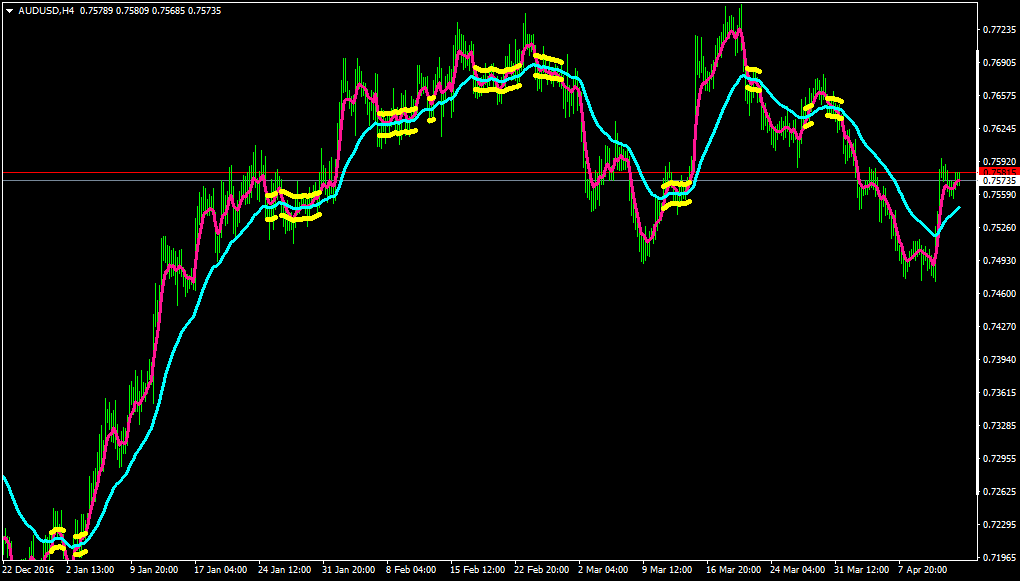
Task: Click the OHLC values 0.75789 0.75809 0.75685 0.75735
Action: pyautogui.click(x=149, y=10)
